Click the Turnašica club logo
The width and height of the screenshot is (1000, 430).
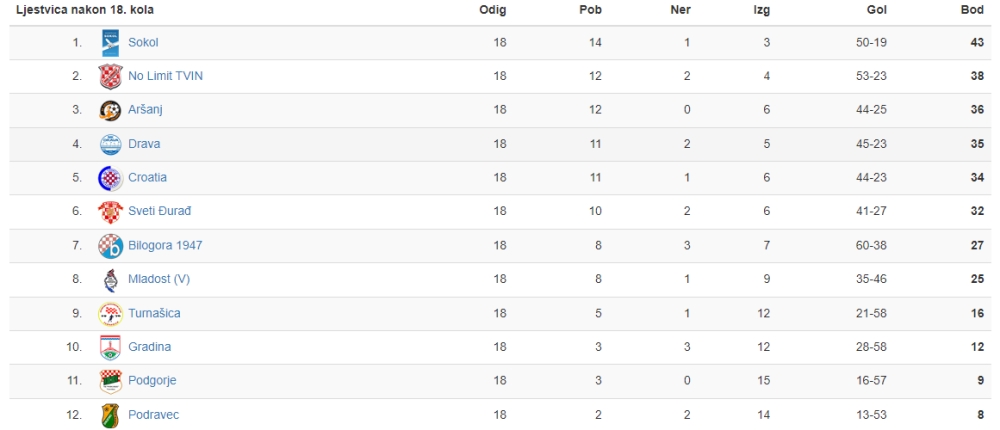click(110, 313)
